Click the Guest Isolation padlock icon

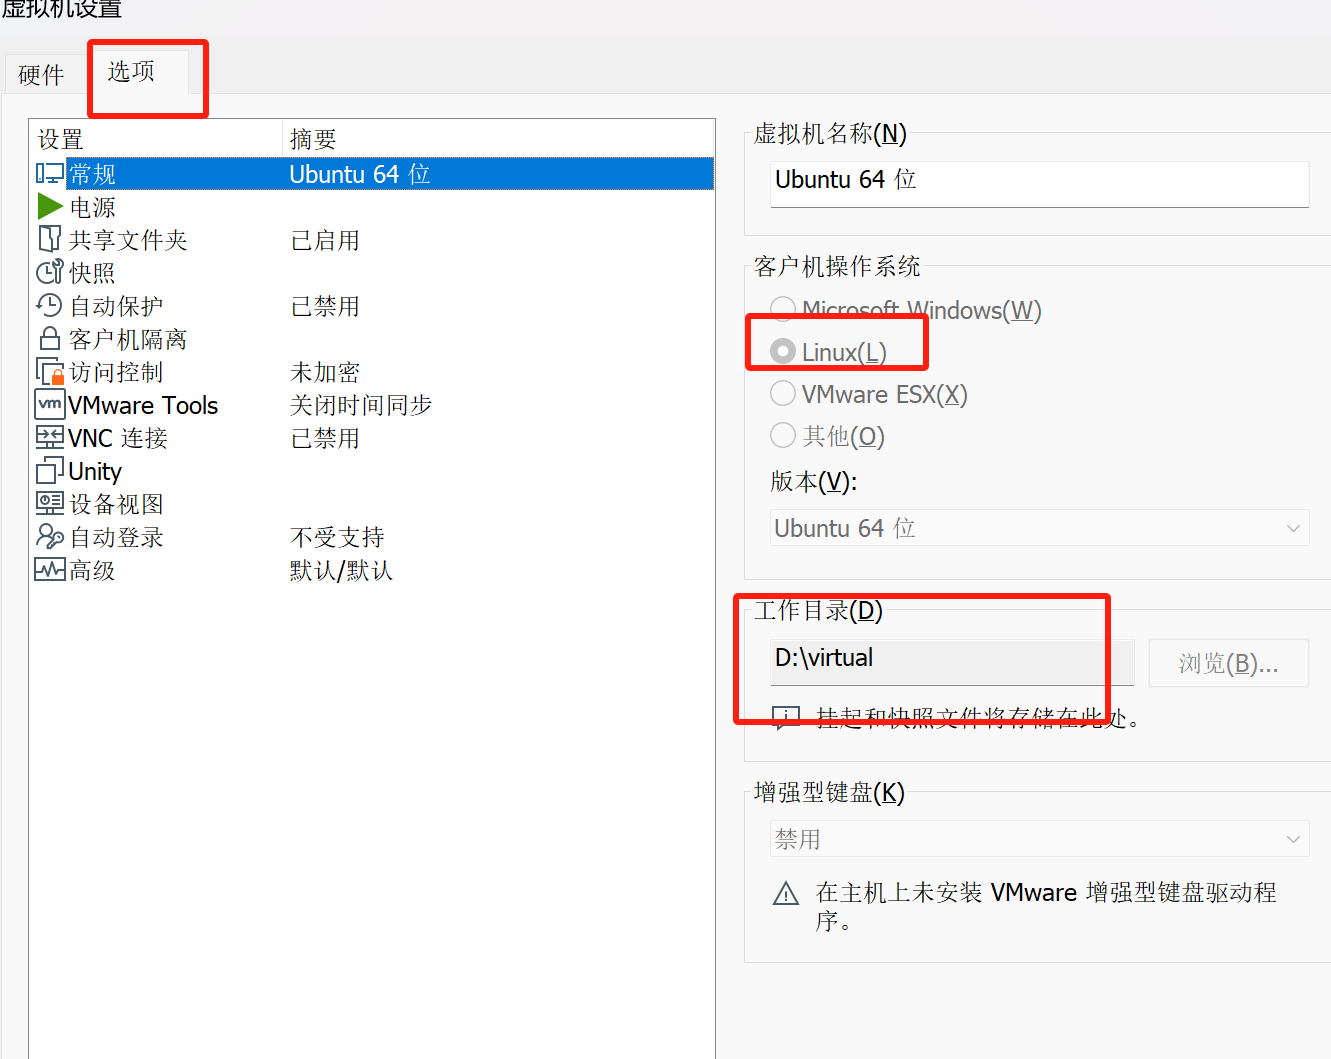(50, 339)
